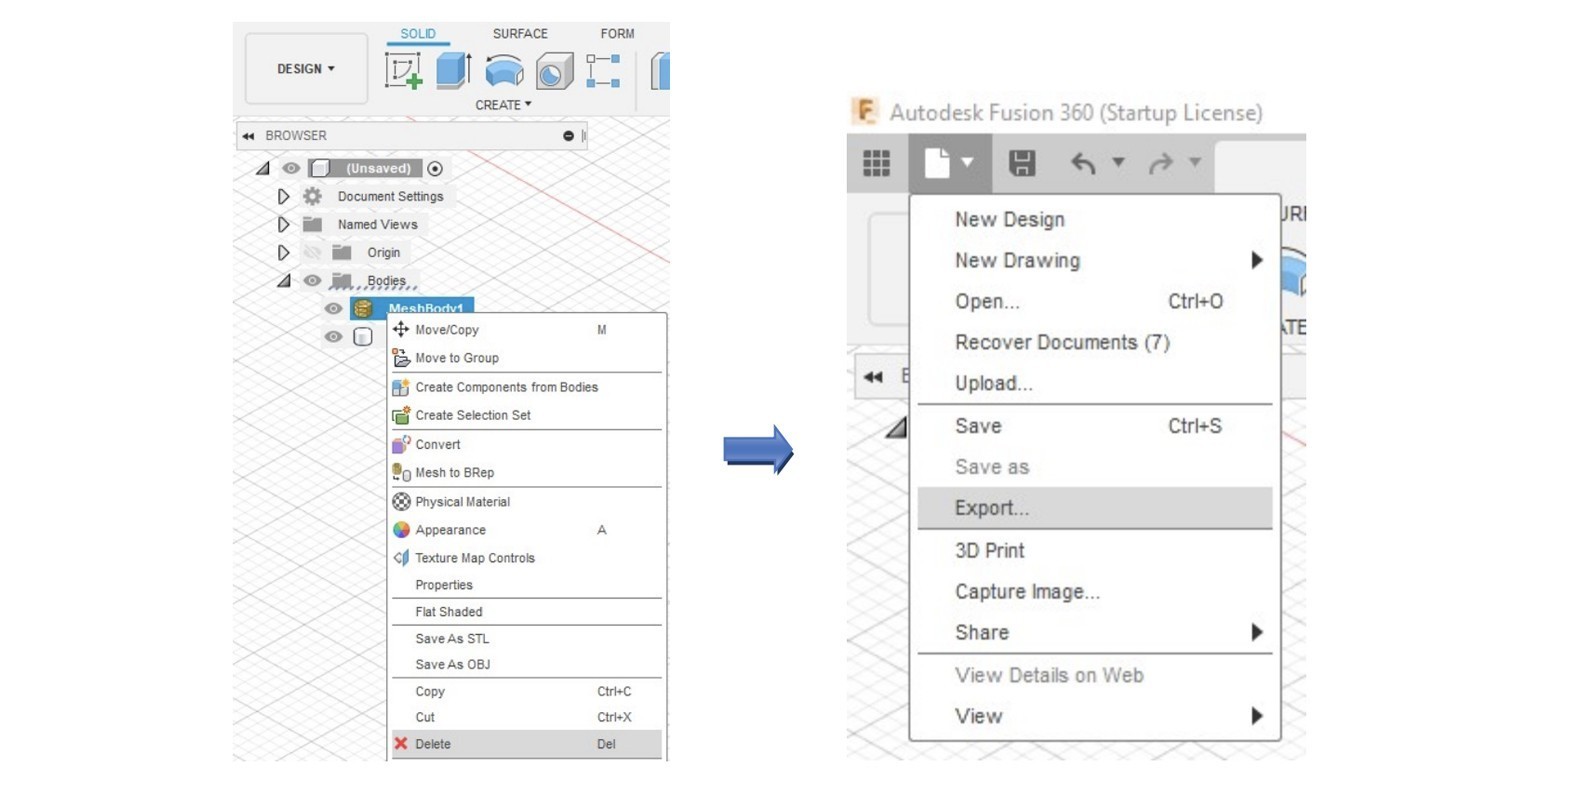Toggle visibility eye for Bodies folder

(312, 280)
